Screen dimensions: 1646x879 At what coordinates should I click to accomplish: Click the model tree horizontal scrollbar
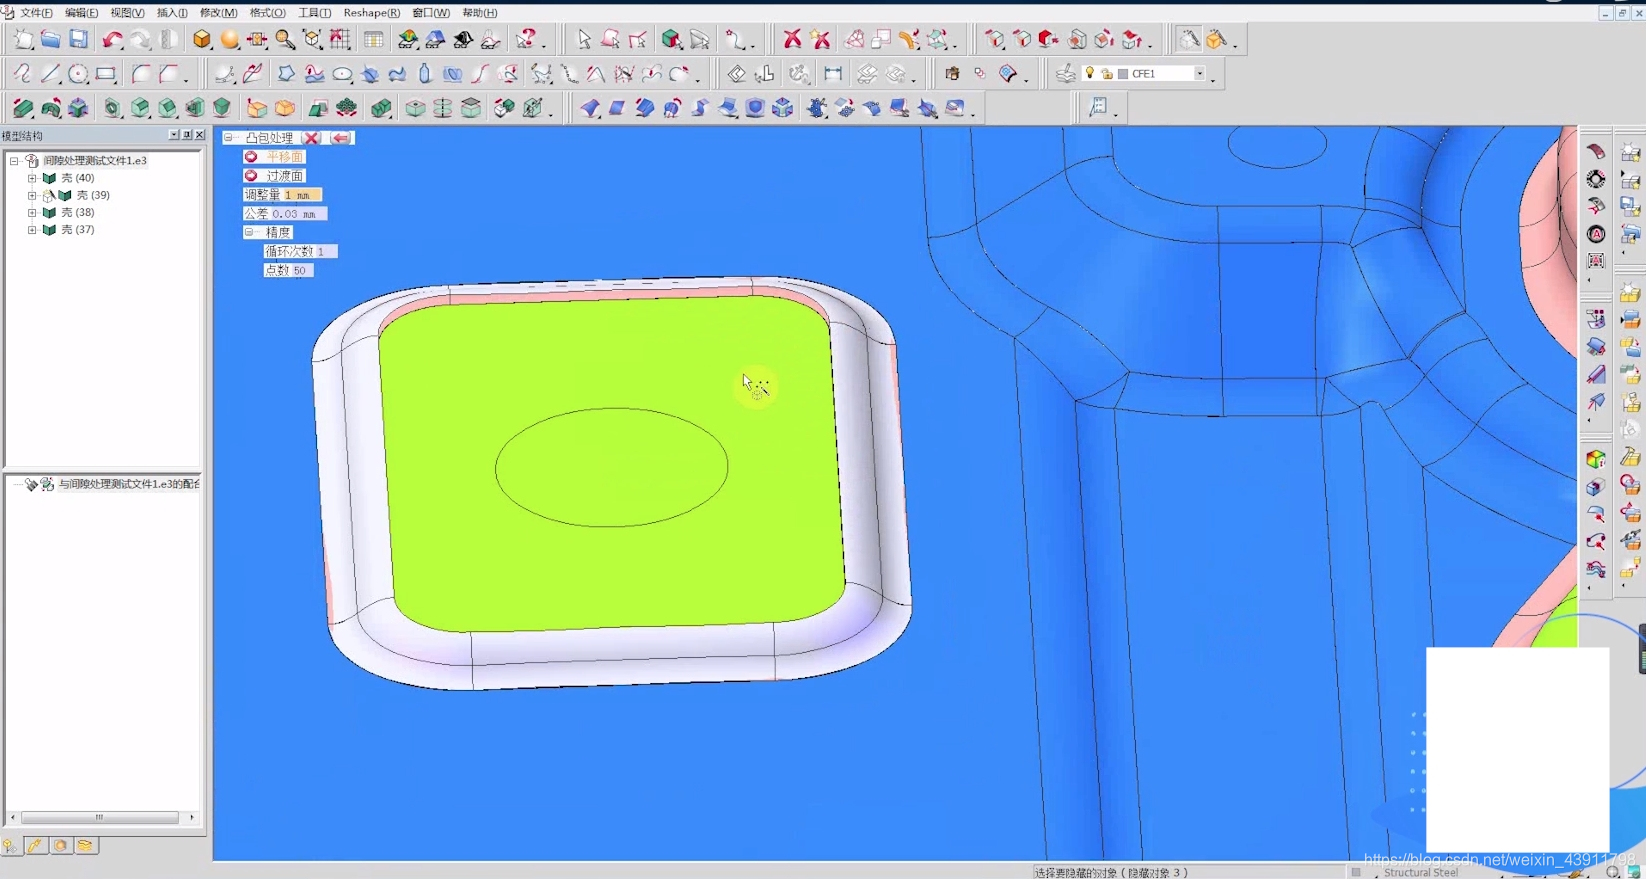coord(100,817)
